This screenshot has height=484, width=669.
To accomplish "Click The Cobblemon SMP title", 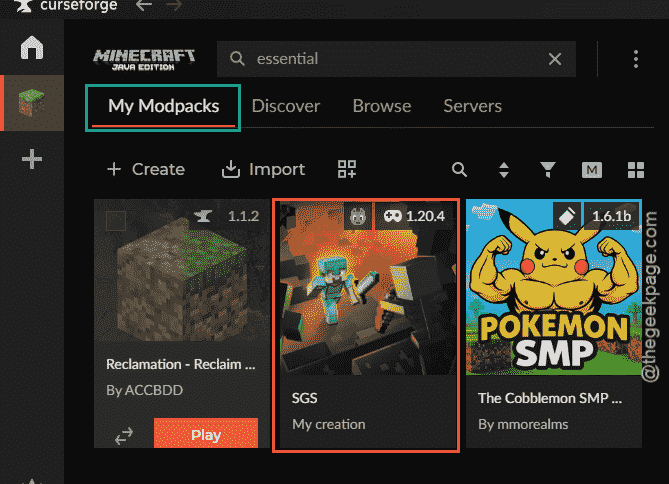I will [550, 398].
